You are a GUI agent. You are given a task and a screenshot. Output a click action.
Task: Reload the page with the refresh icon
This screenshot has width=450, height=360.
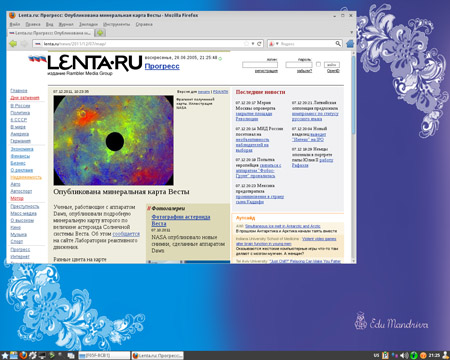259,44
